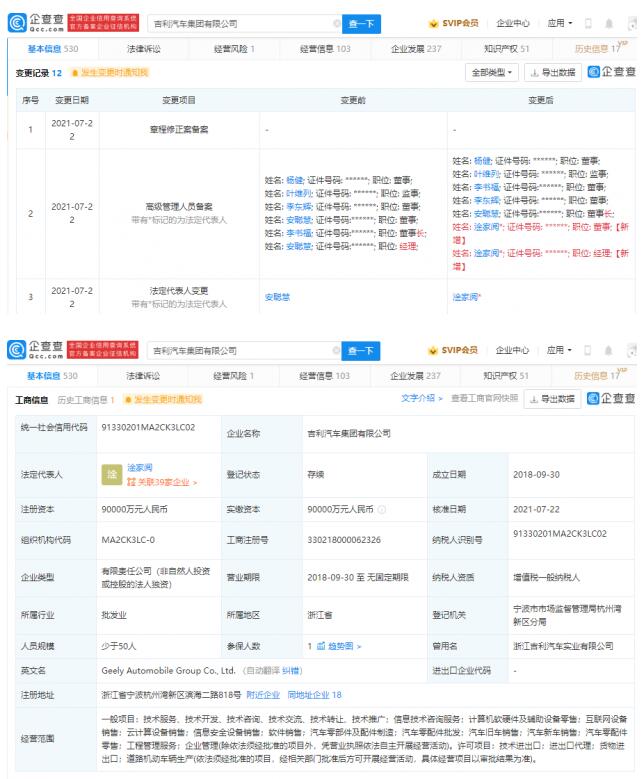Open 涂家阅 link in the 法定代表人变更 row
This screenshot has width=643, height=779.
[x=465, y=297]
